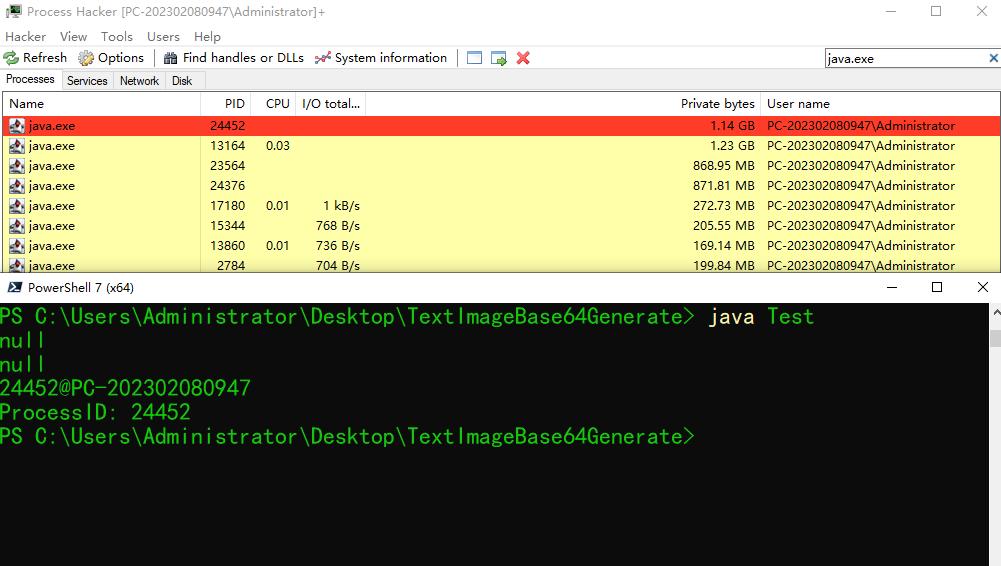Click '24452@PC-202302080947' line in PowerShell
Viewport: 1001px width, 566px height.
[x=125, y=388]
